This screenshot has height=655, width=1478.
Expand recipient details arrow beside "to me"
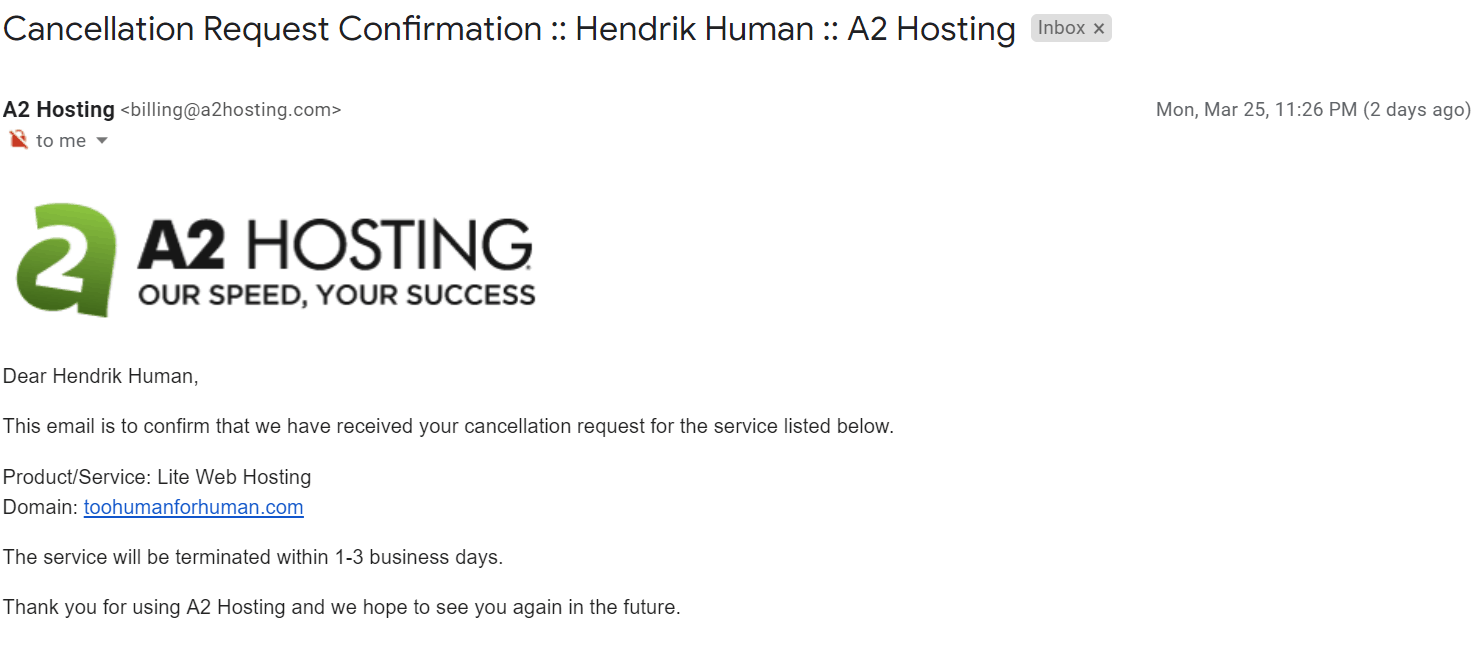click(101, 141)
